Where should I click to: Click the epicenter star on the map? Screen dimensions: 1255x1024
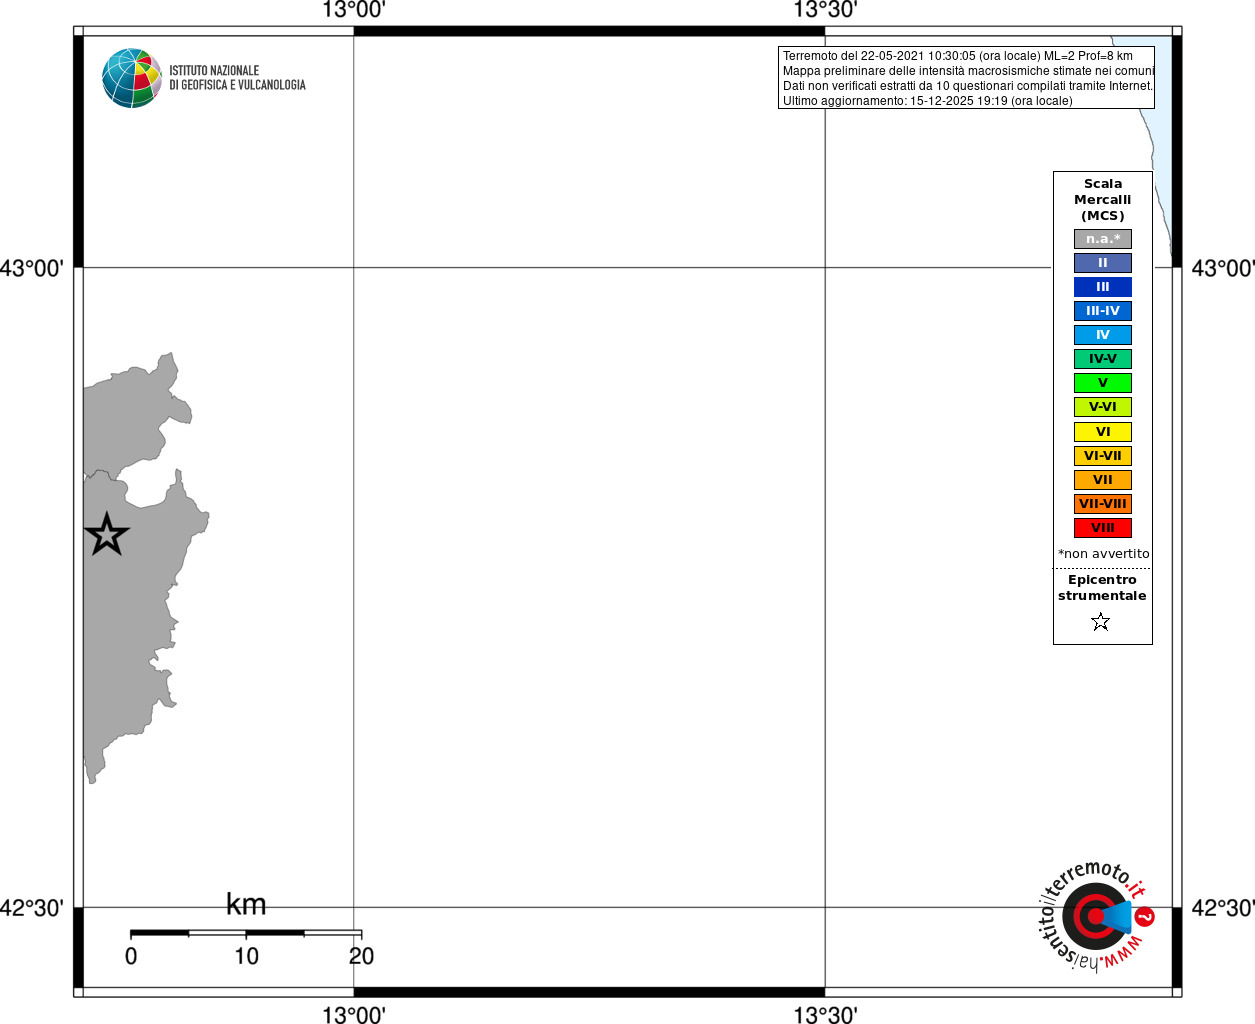click(x=107, y=534)
